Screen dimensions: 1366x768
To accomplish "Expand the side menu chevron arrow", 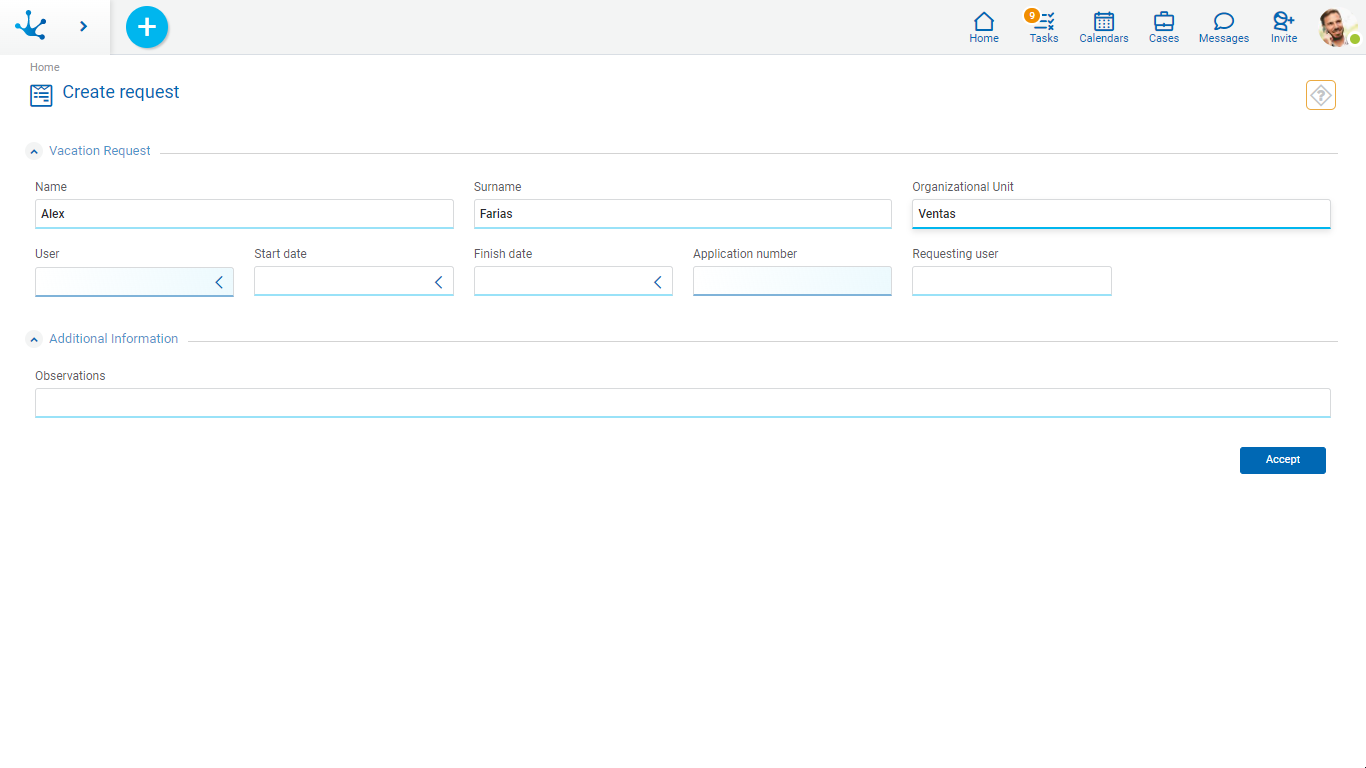I will coord(83,26).
